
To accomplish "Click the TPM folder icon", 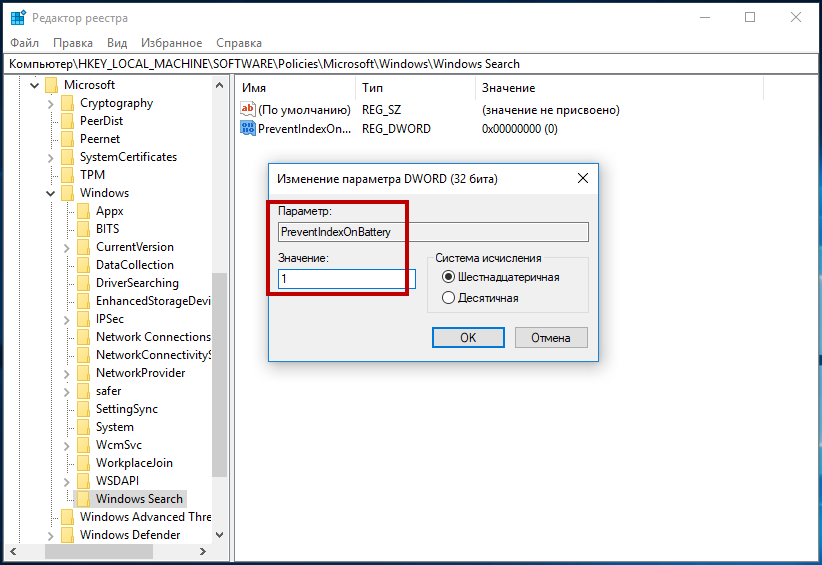I will pyautogui.click(x=68, y=175).
